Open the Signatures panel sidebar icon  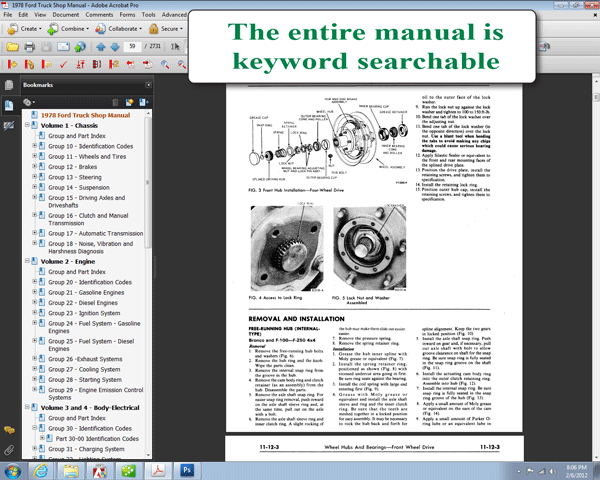(x=9, y=126)
